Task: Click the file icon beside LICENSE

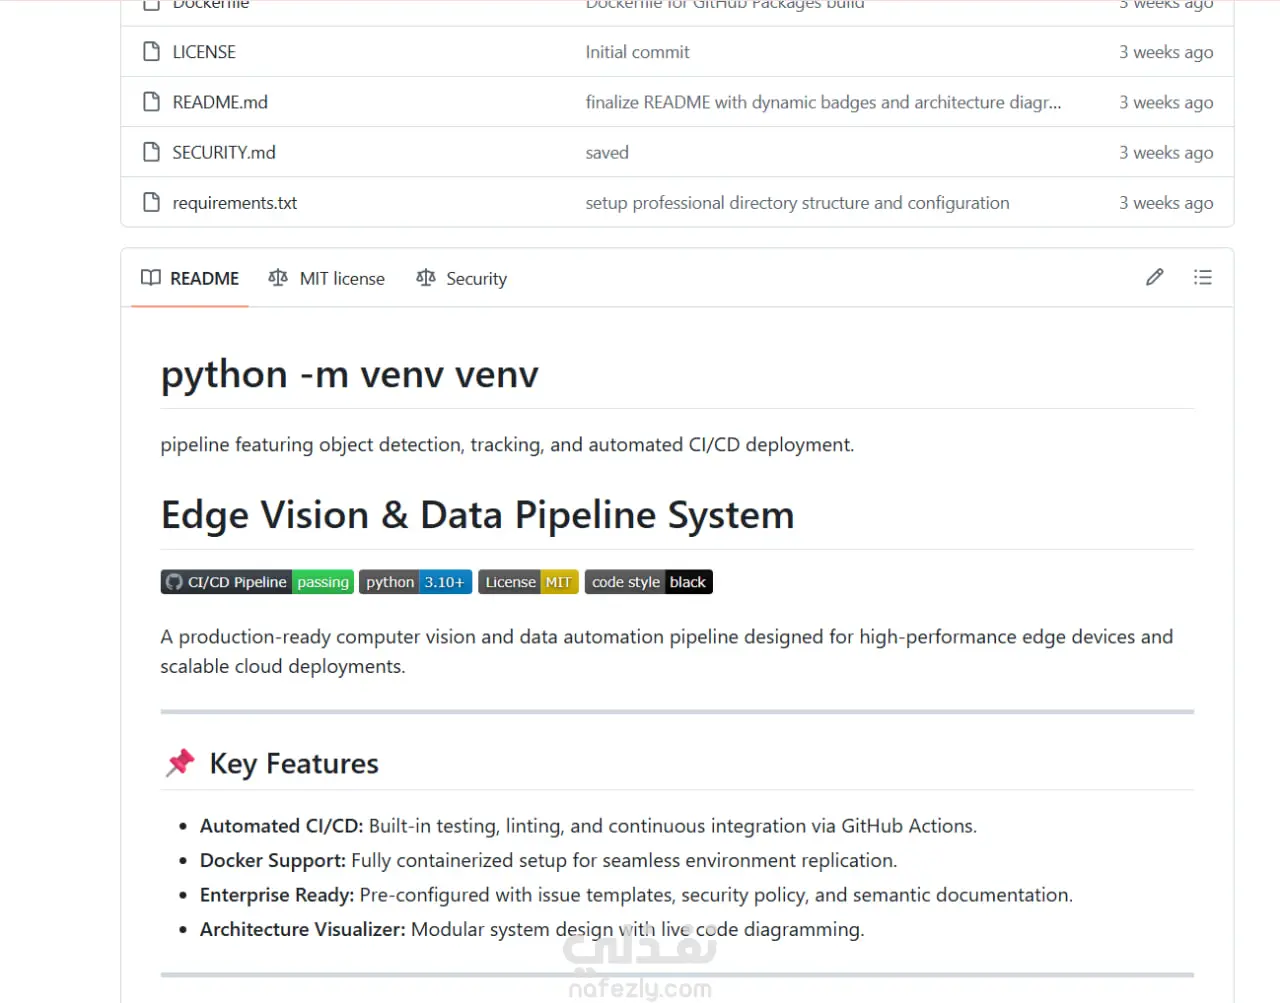Action: coord(151,52)
